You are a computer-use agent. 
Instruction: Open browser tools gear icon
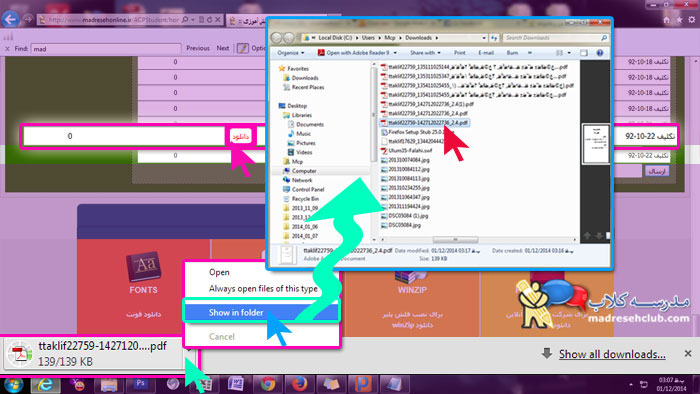[x=692, y=20]
